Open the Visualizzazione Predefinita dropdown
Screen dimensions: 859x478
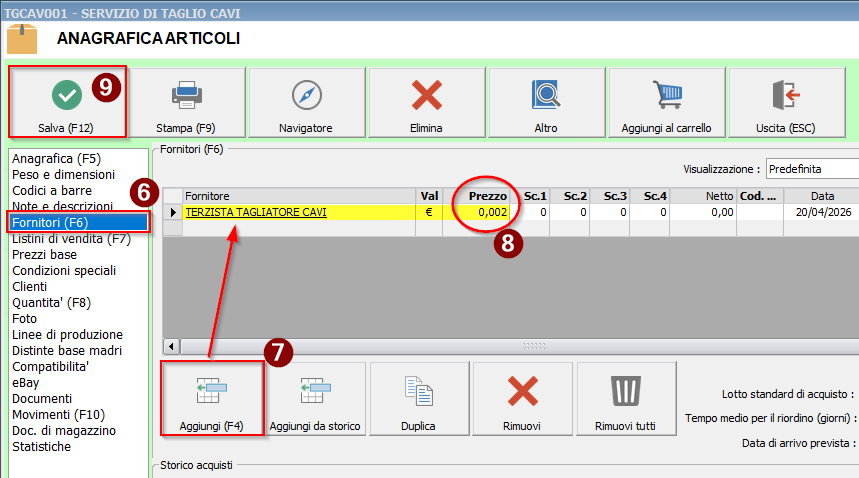pyautogui.click(x=812, y=169)
